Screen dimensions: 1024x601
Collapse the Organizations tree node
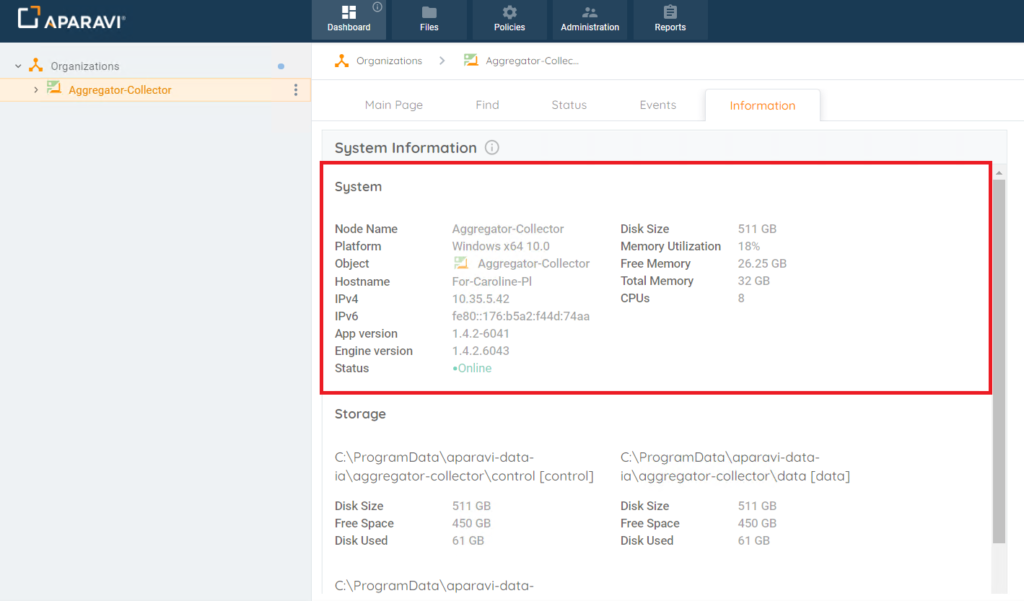[18, 67]
